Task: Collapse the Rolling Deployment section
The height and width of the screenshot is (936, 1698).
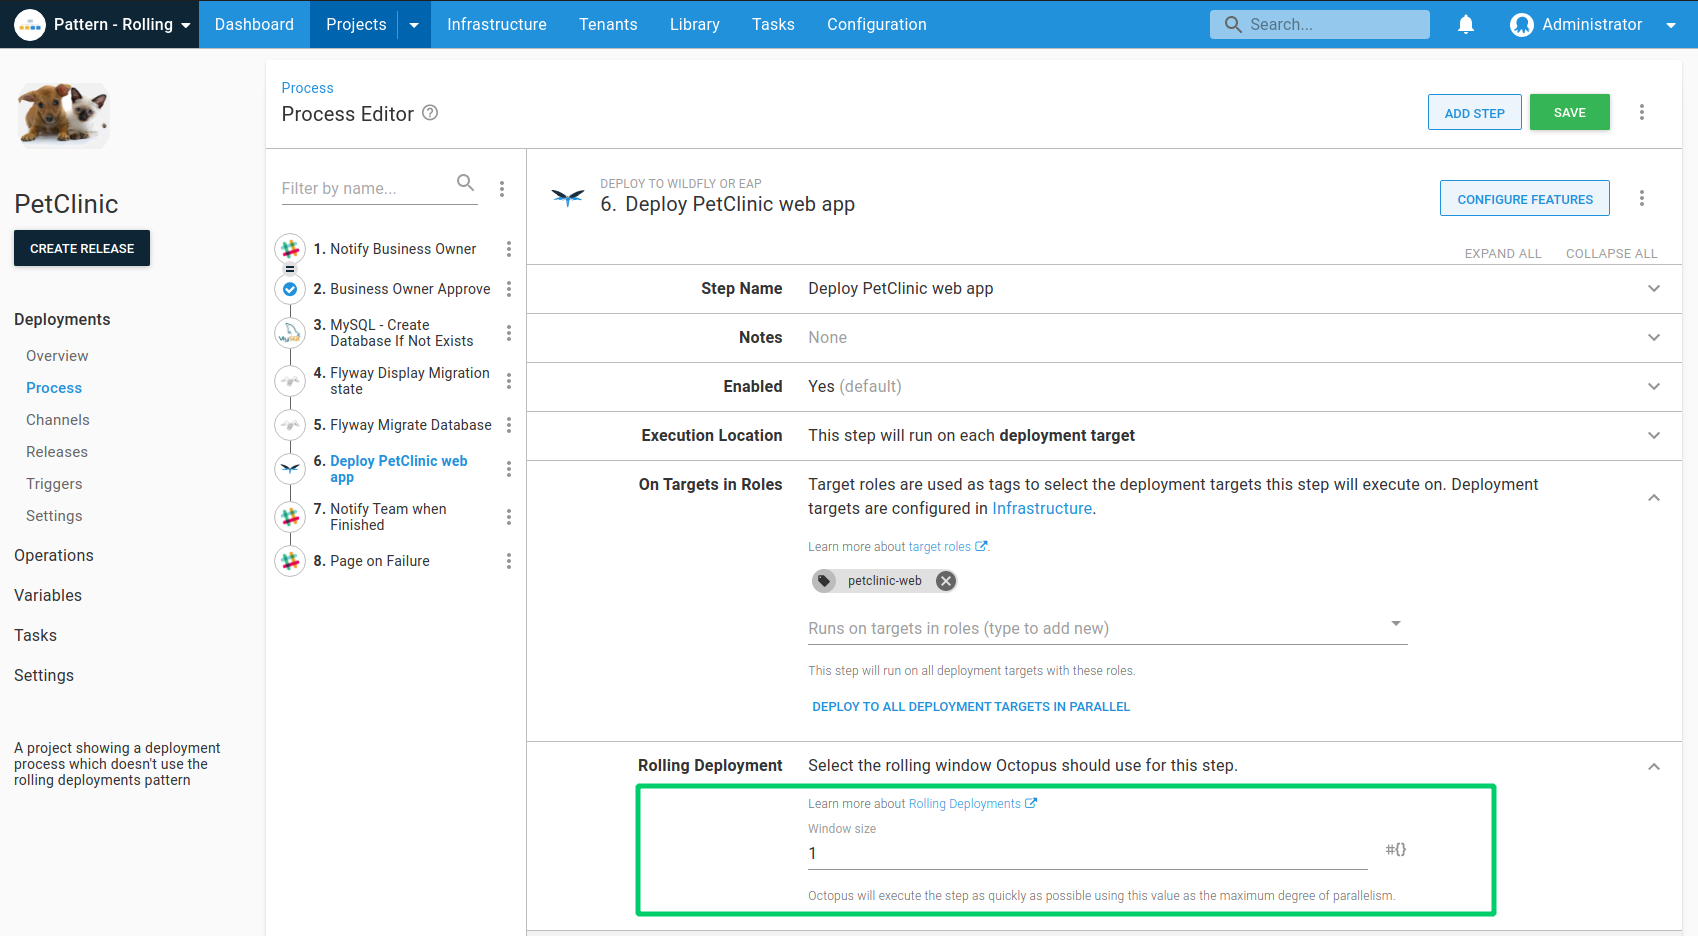Action: (1653, 767)
